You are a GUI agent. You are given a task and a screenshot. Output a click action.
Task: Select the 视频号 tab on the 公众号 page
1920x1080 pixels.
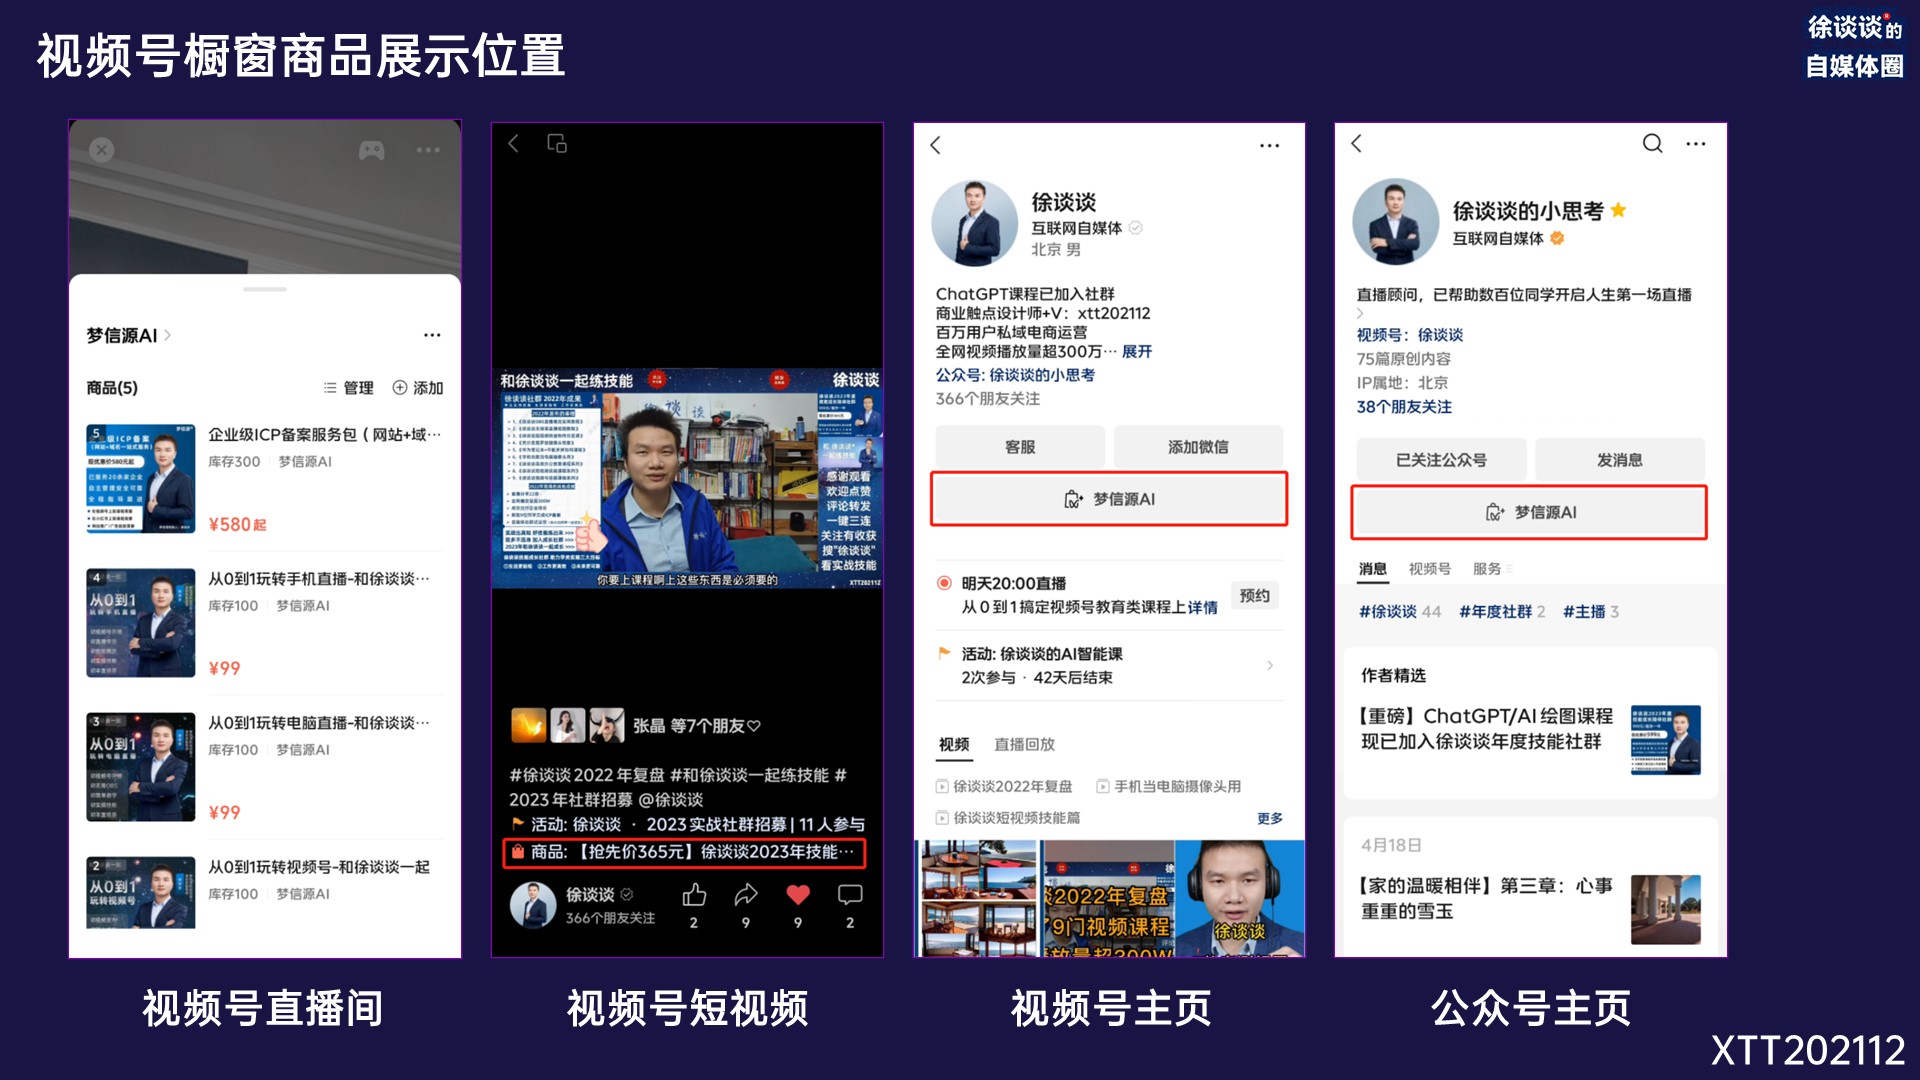[x=1429, y=569]
